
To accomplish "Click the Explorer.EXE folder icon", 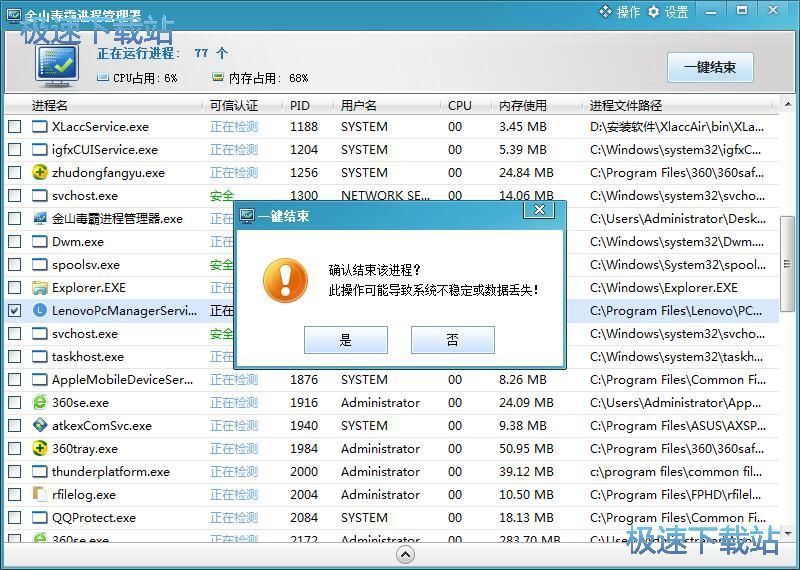I will coord(40,287).
